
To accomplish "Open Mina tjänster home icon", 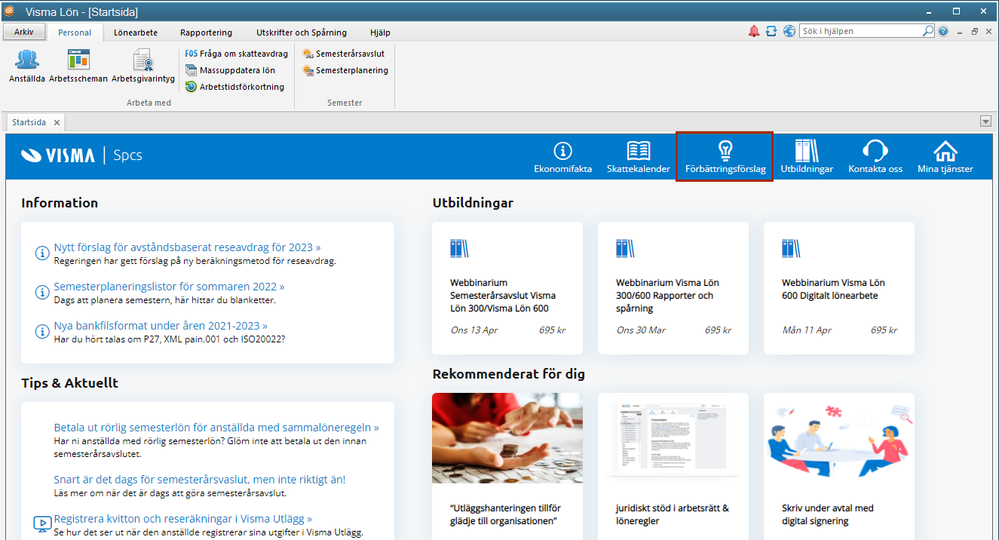I will point(945,157).
